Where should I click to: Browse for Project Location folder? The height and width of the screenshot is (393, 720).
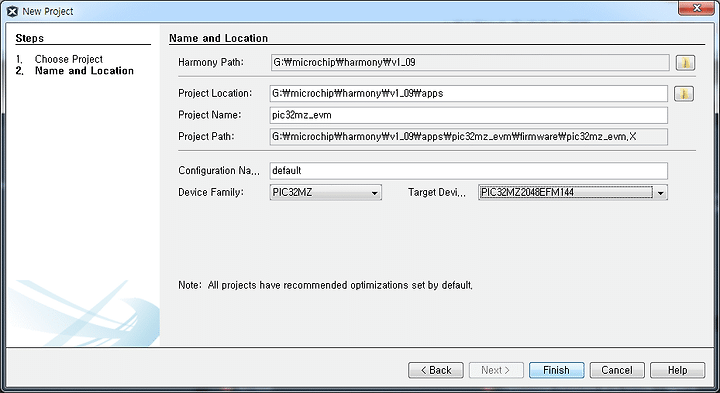[x=684, y=94]
